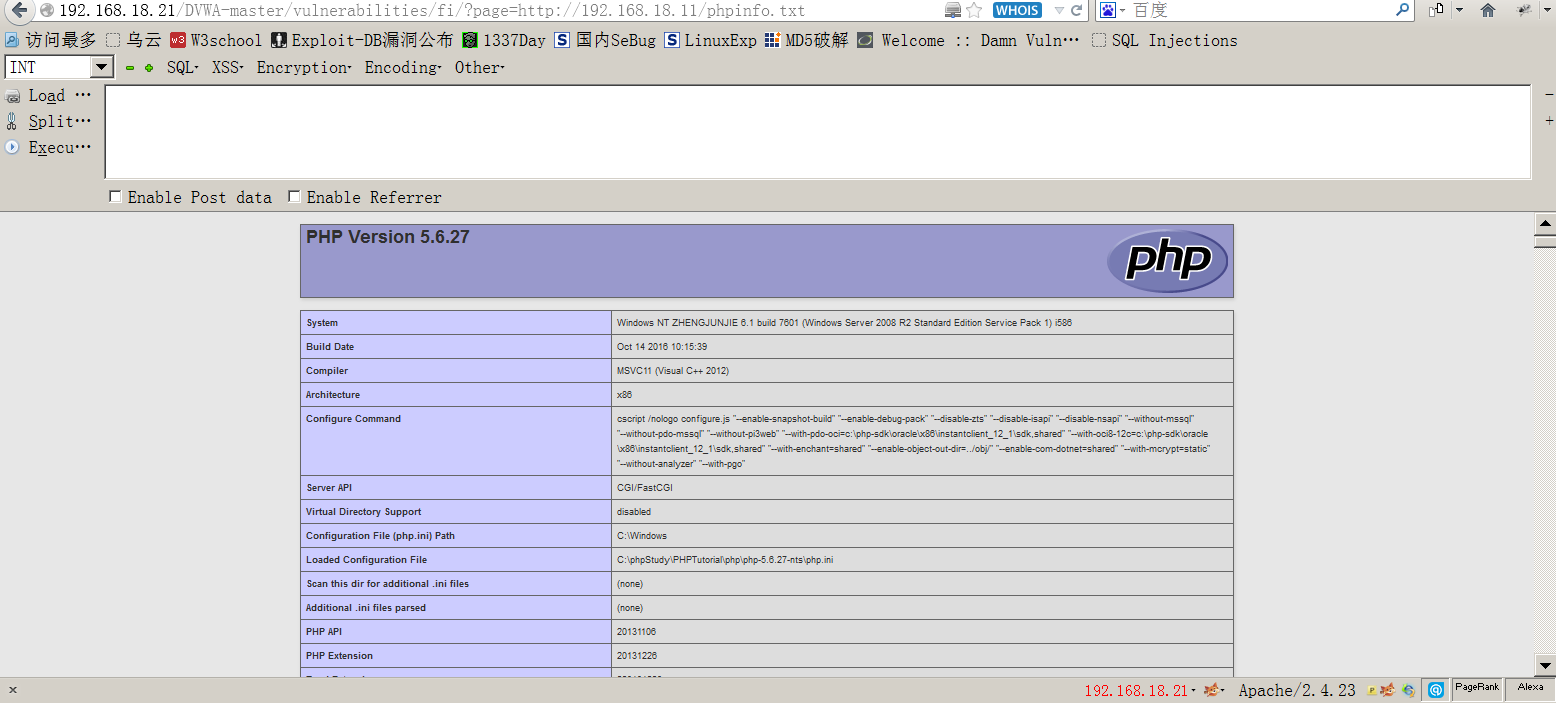Shrink HackBar text area with minus button

pos(1549,95)
